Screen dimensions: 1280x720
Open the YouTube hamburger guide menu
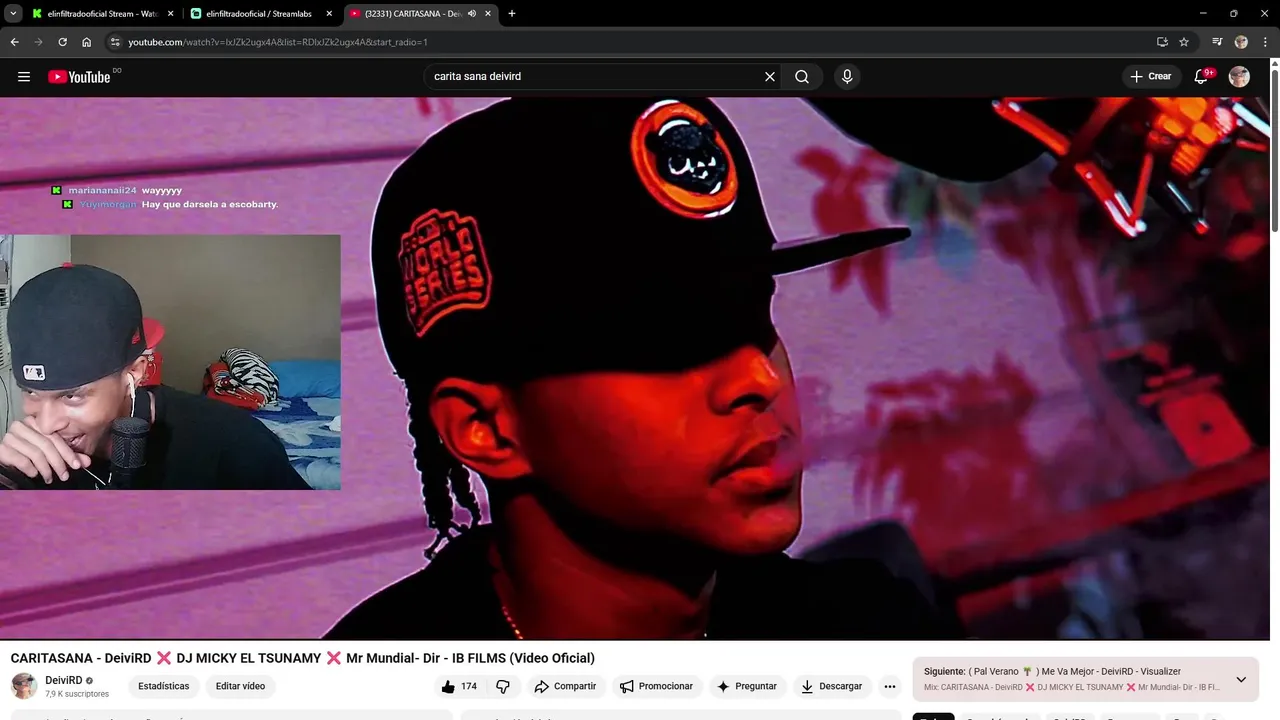tap(24, 77)
